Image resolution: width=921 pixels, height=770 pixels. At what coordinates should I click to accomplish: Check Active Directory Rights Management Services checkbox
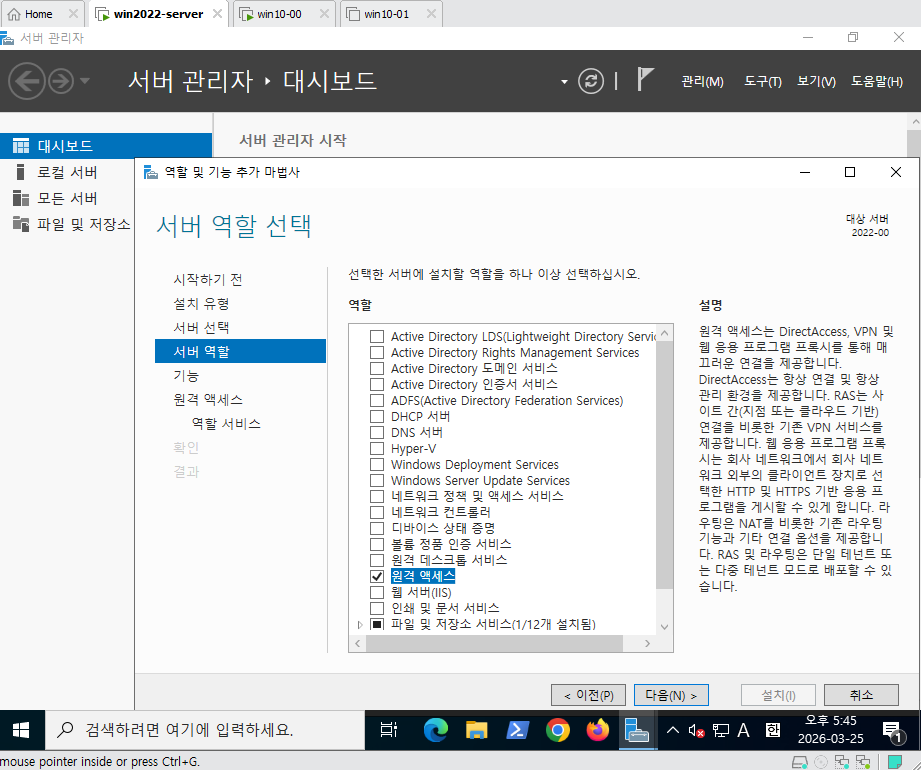[377, 352]
